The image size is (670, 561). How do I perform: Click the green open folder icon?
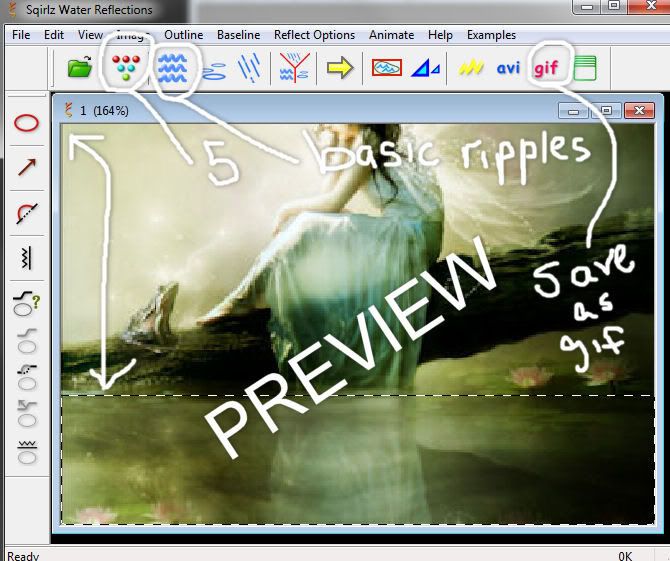pyautogui.click(x=80, y=68)
